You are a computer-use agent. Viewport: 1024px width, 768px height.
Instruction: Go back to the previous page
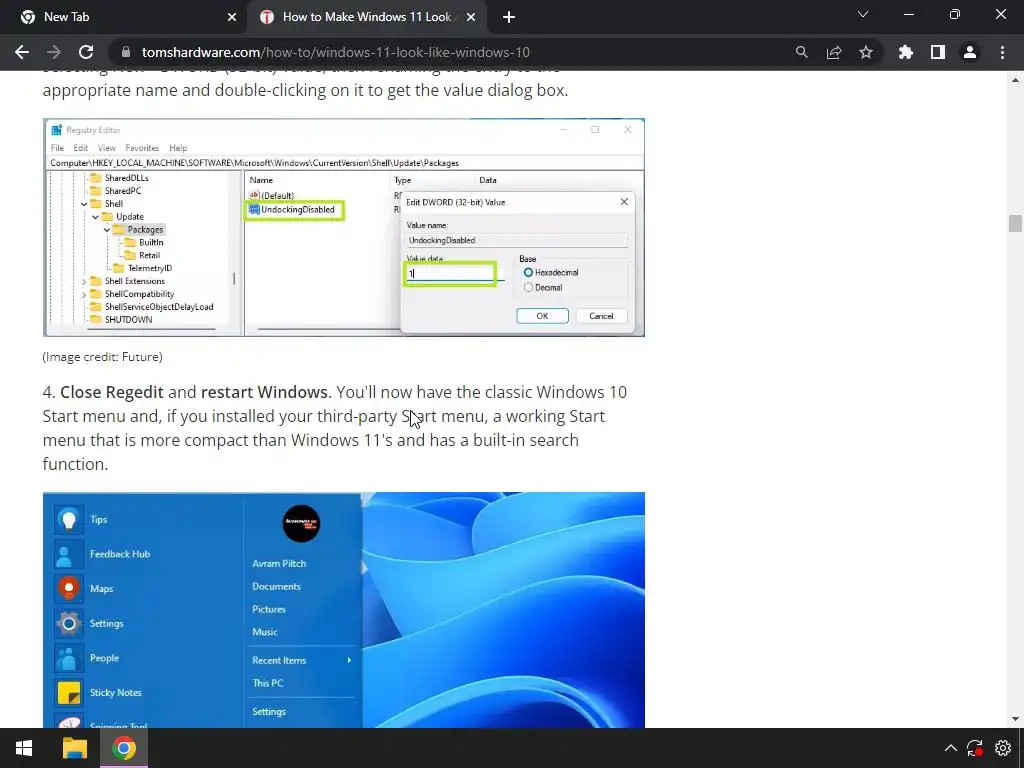[x=22, y=52]
